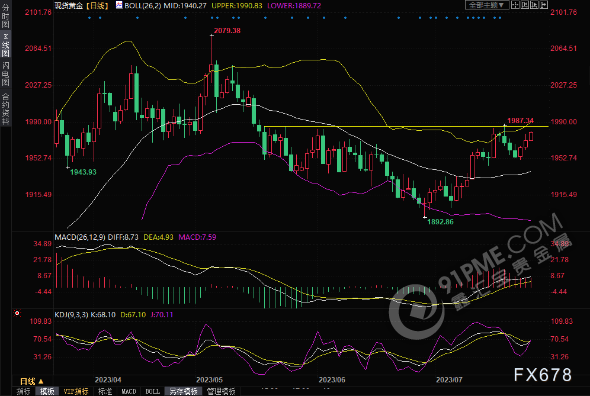This screenshot has height=396, width=590.
Task: Click the 另存模板 button
Action: tap(183, 391)
